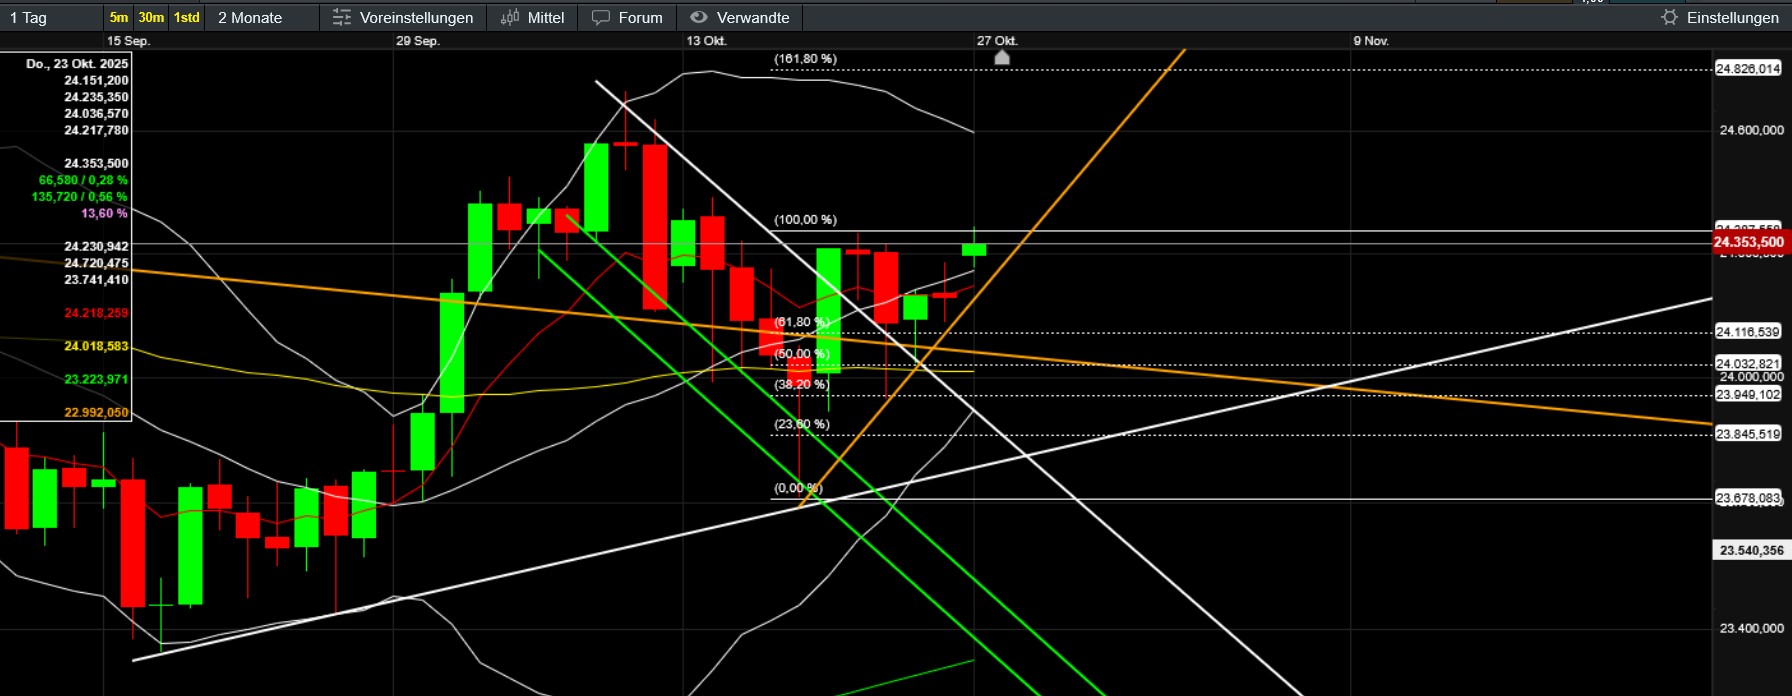Click the 0,00 % Fibonacci level label
The height and width of the screenshot is (696, 1792).
(x=798, y=488)
